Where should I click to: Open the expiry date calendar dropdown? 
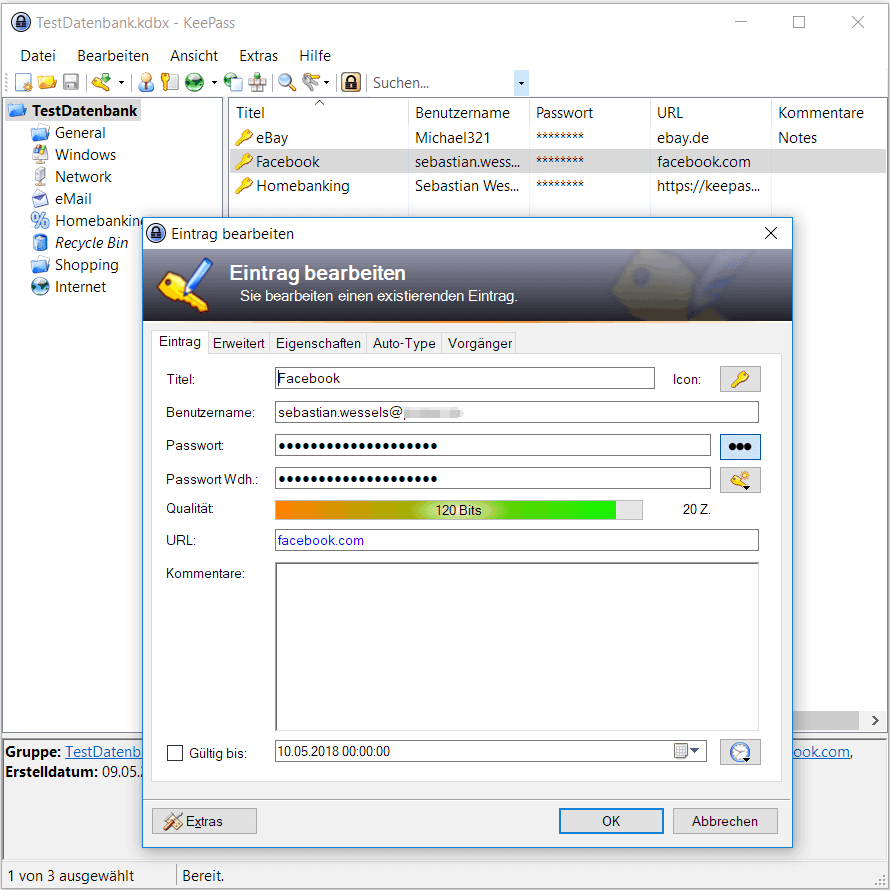coord(688,751)
